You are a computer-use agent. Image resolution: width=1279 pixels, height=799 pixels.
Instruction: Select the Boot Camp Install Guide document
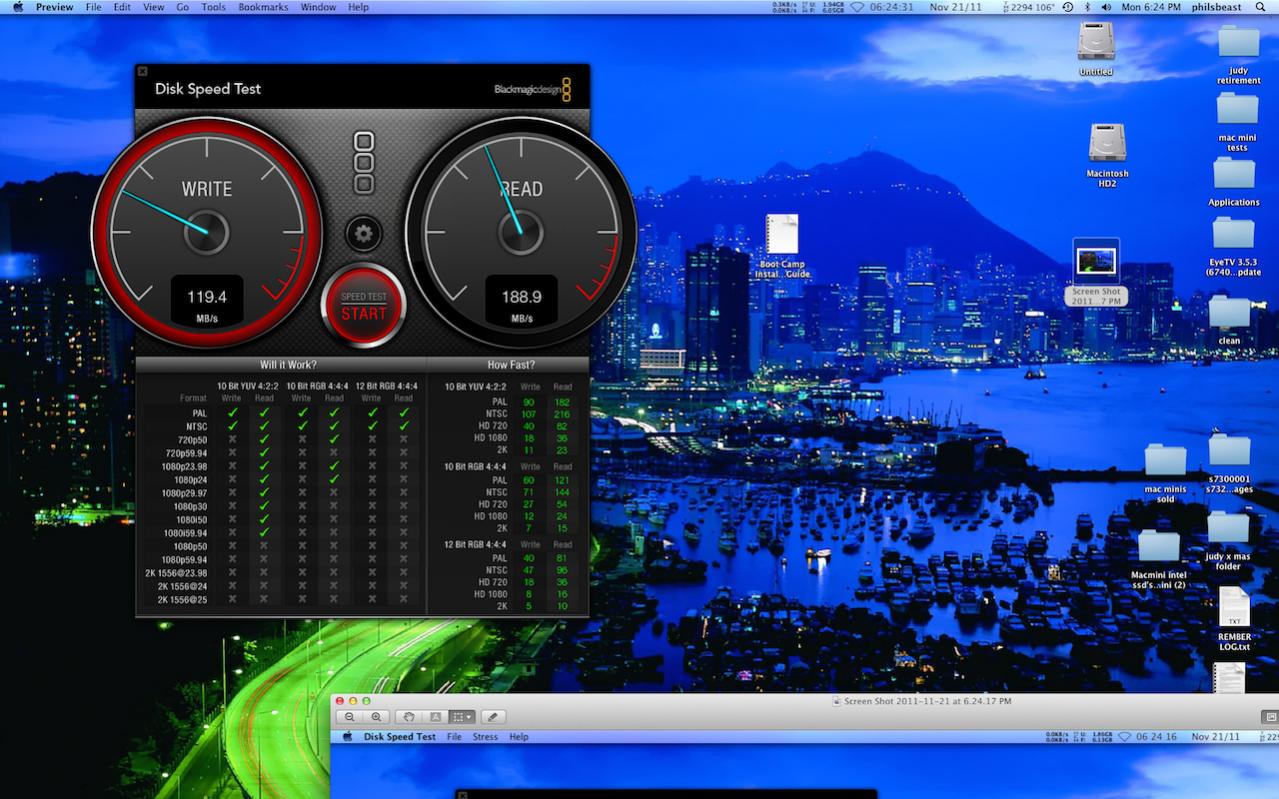point(783,246)
